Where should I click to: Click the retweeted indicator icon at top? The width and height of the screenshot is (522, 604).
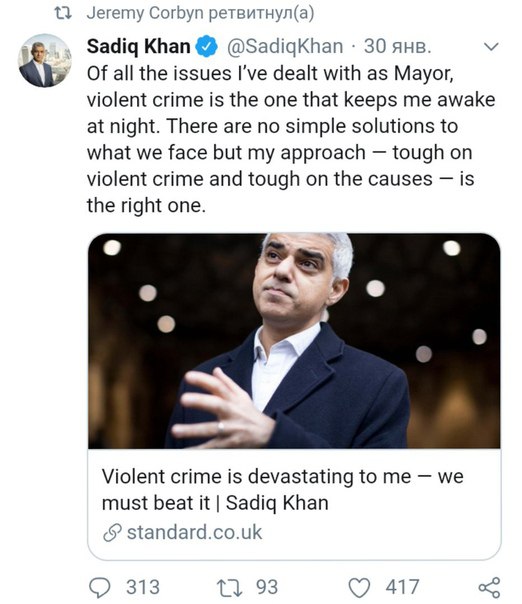coord(63,13)
